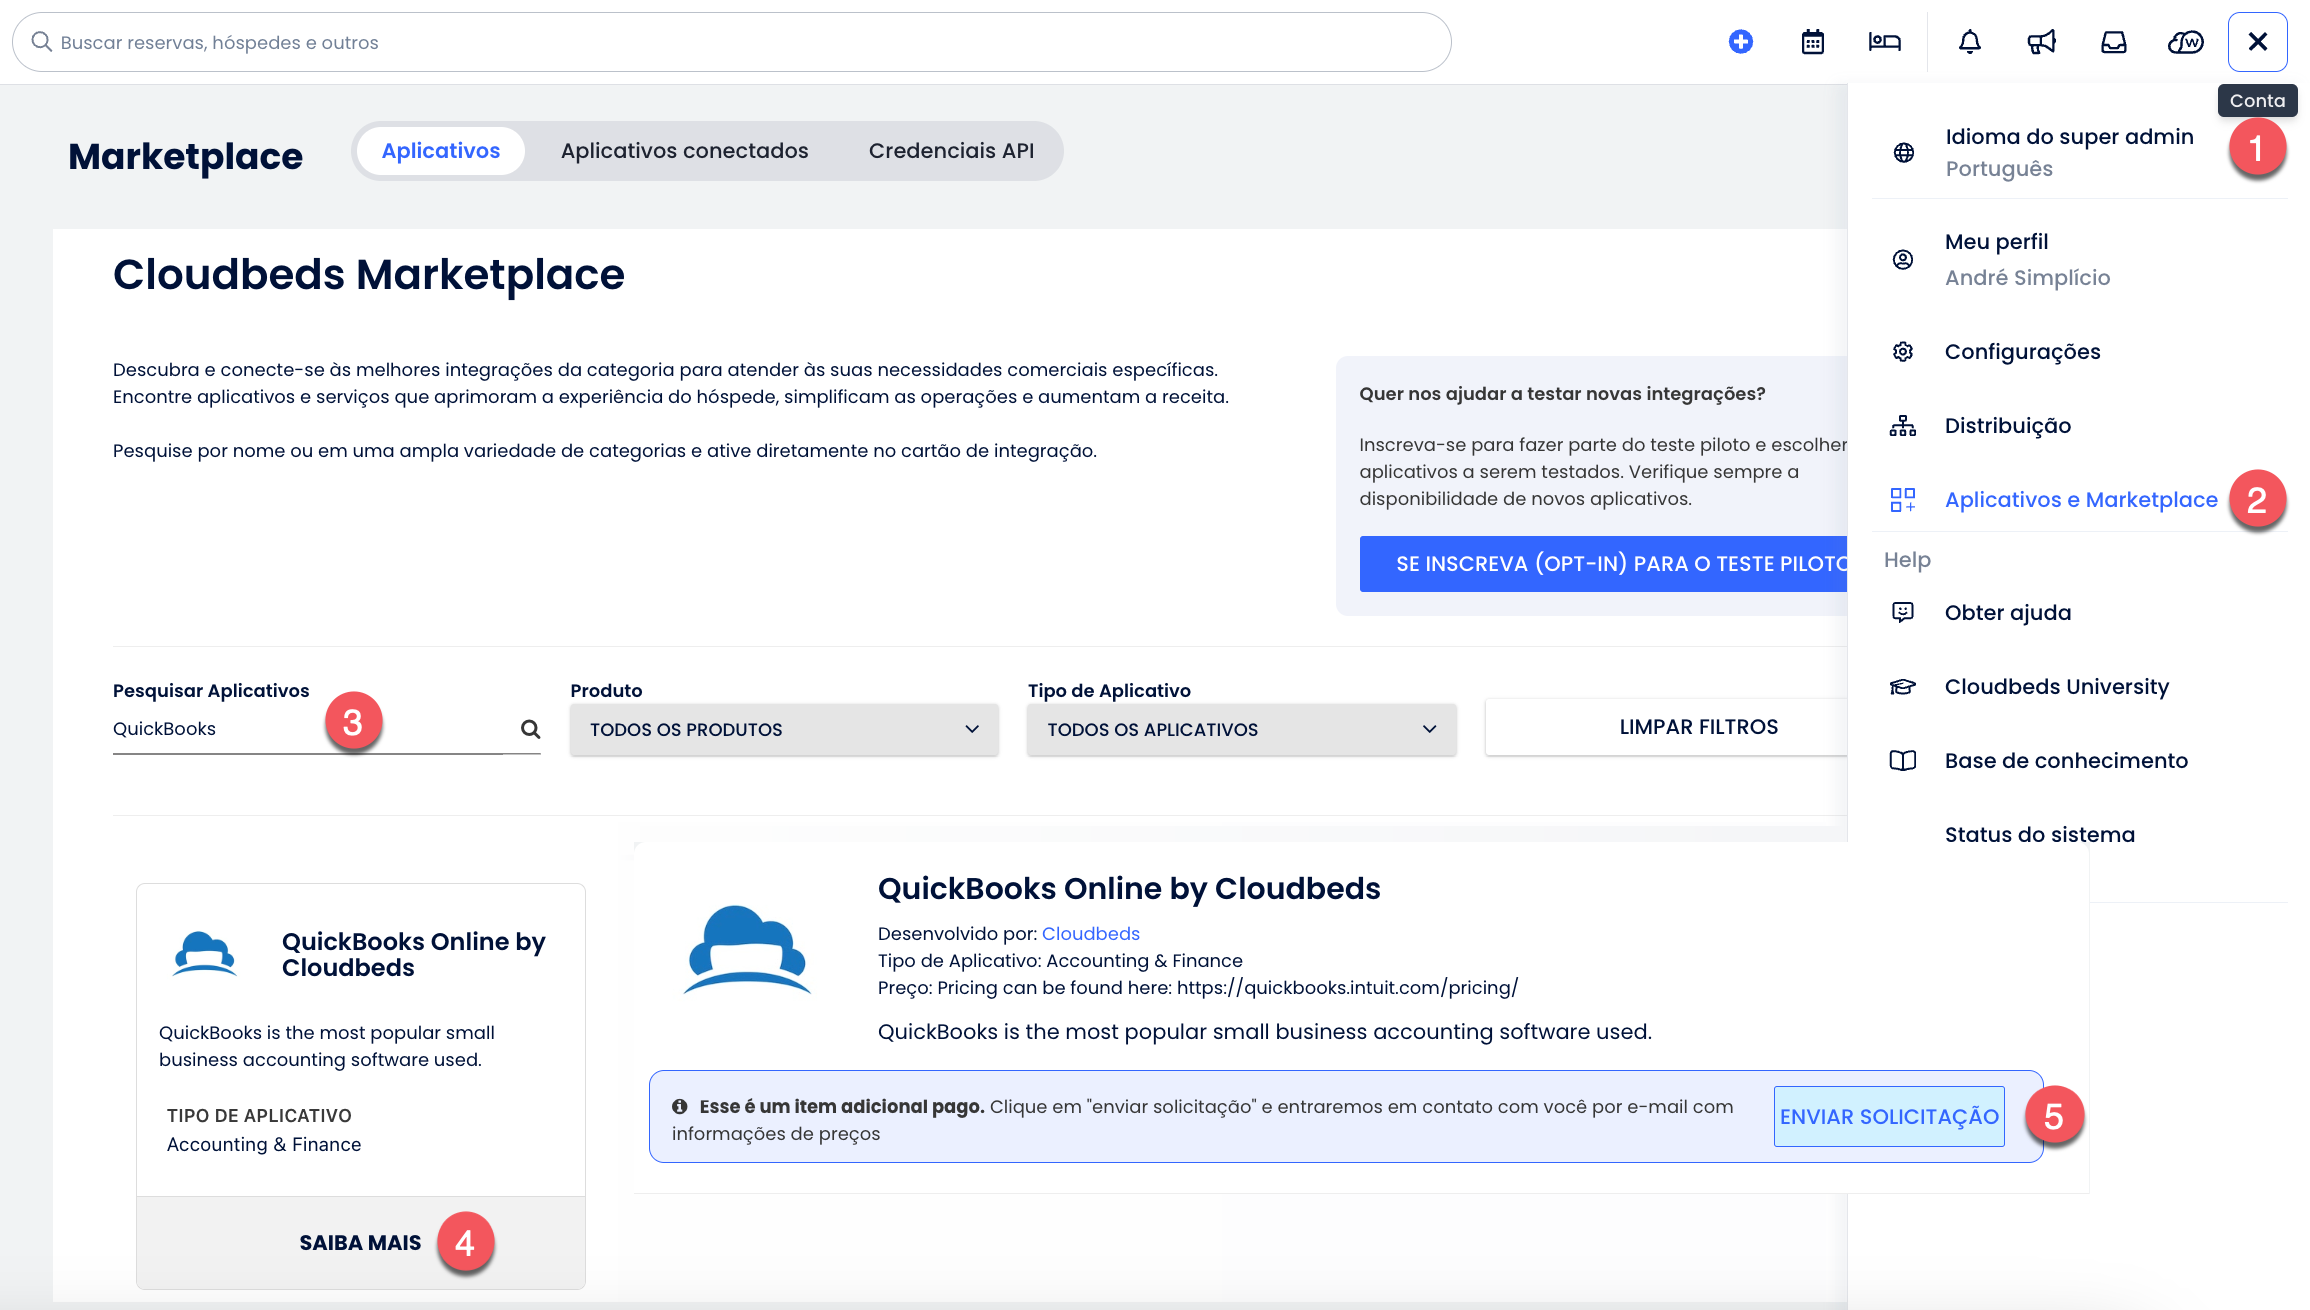2310x1310 pixels.
Task: Click Se inscreva (opt-in) para o teste piloto
Action: 1603,564
